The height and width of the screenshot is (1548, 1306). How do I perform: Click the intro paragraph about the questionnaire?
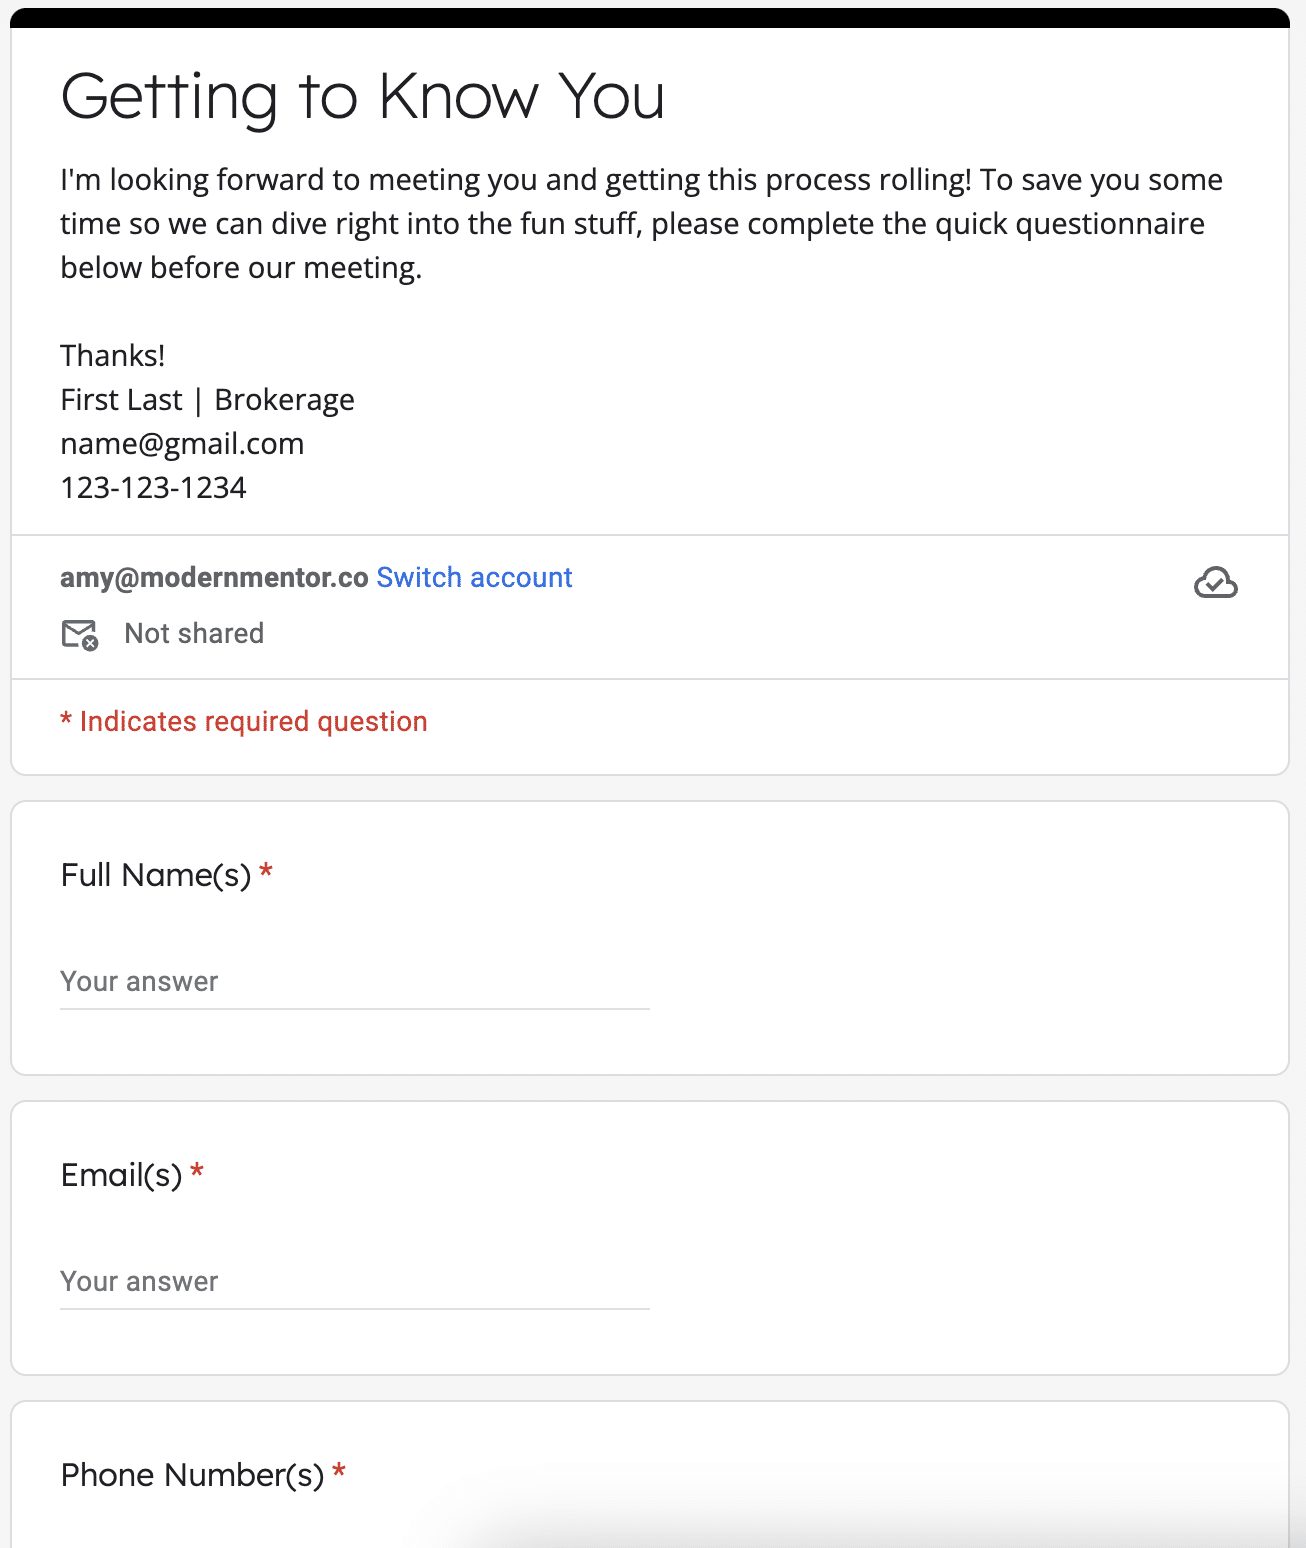(640, 224)
